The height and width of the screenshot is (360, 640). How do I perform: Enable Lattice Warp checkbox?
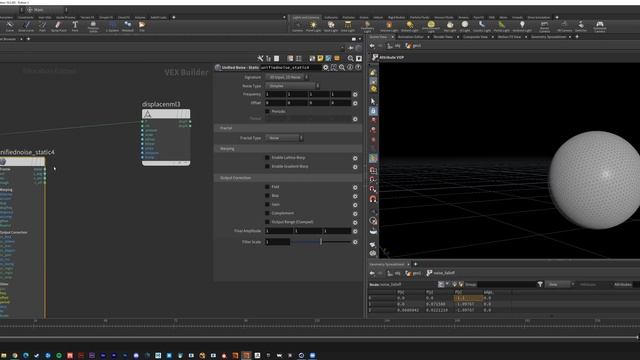click(x=267, y=158)
